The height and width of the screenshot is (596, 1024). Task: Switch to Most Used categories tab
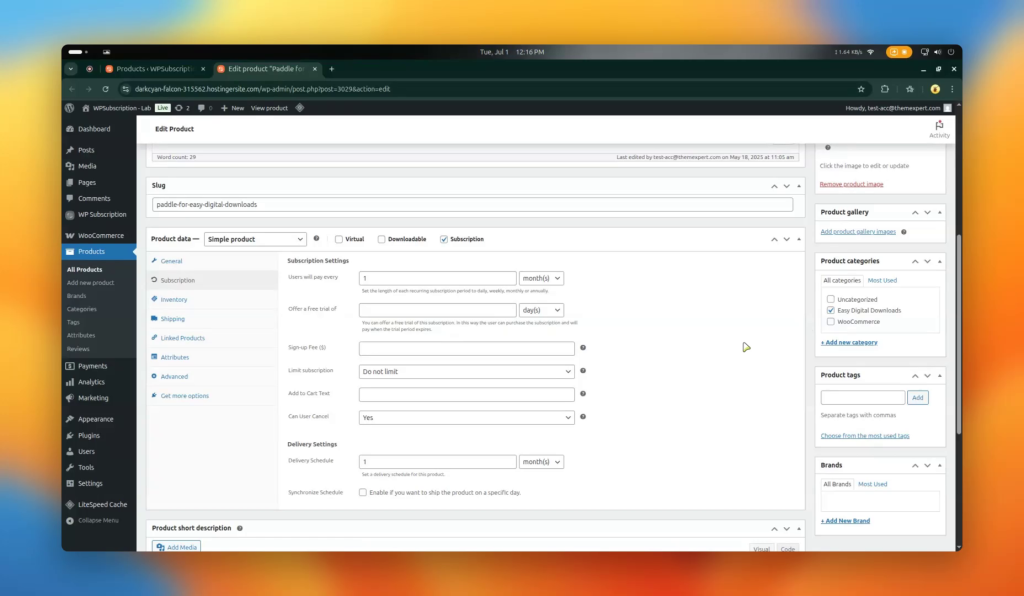pyautogui.click(x=882, y=281)
